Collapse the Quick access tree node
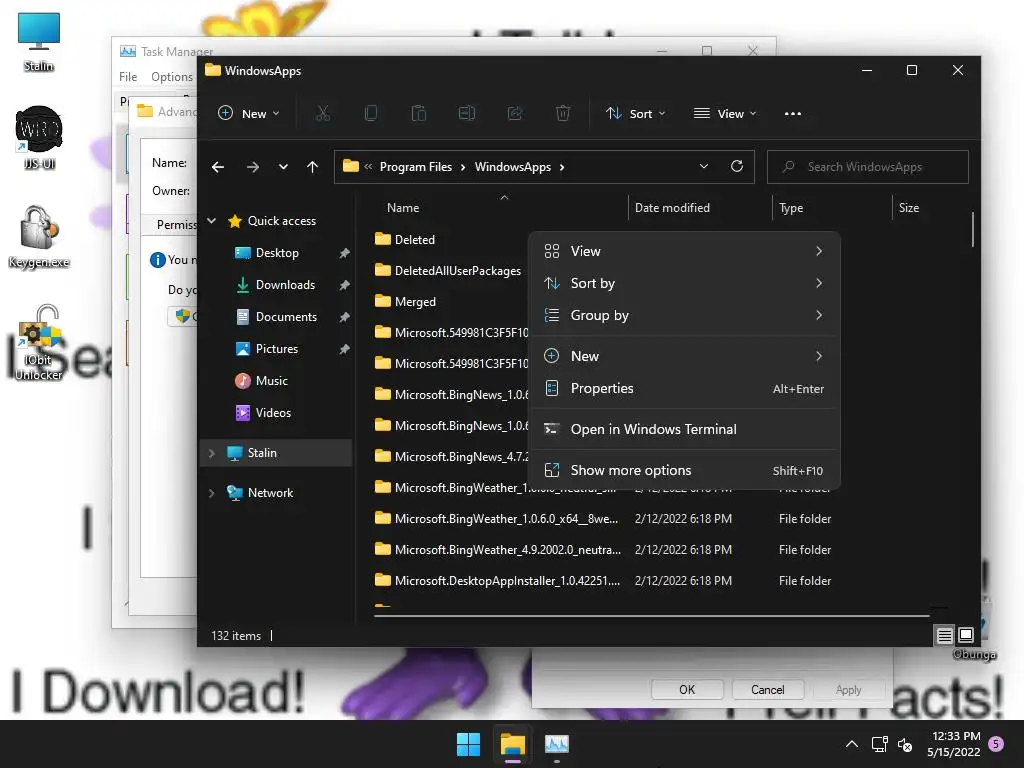The image size is (1024, 768). click(x=212, y=221)
